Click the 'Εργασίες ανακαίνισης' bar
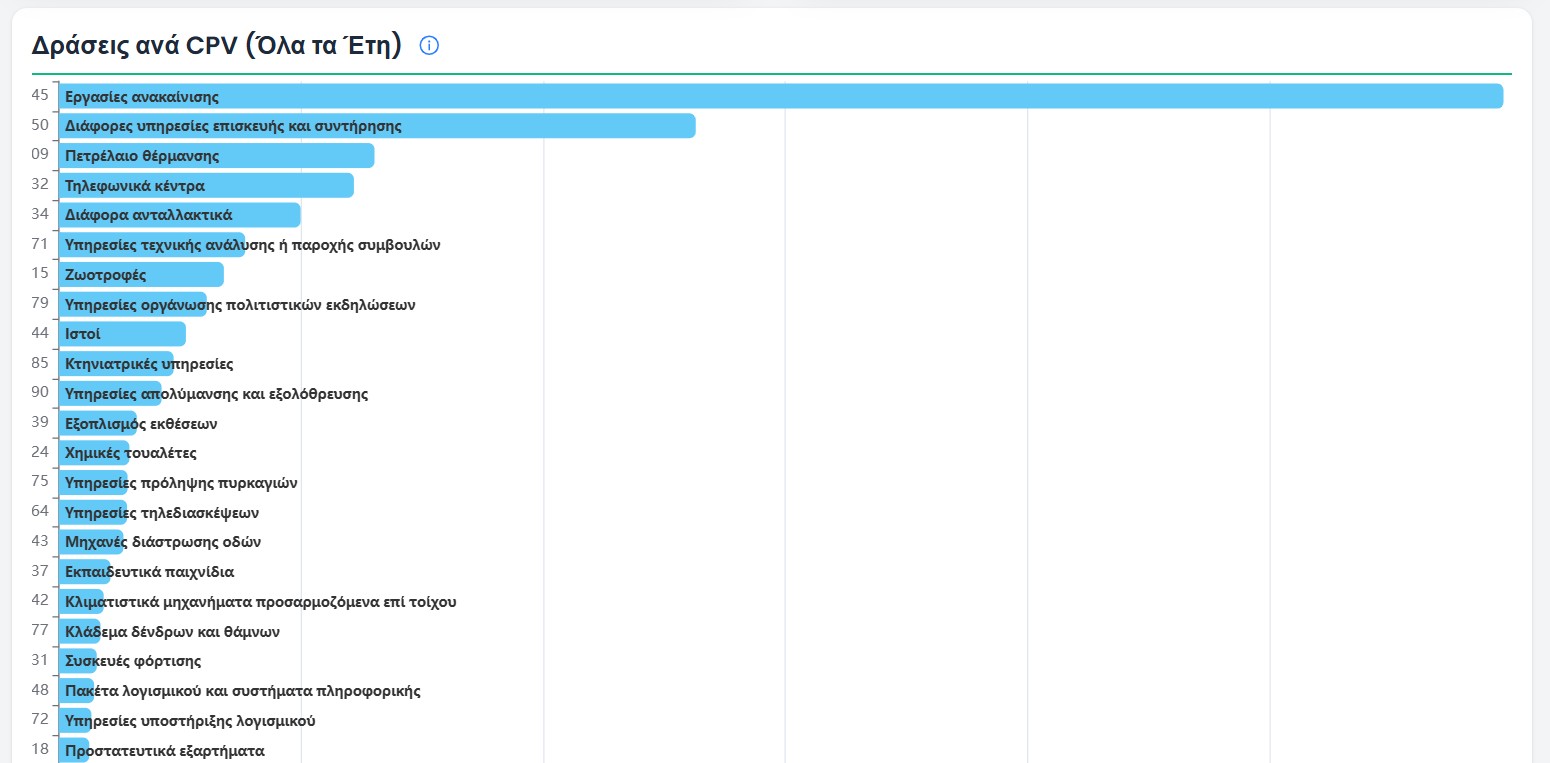1550x763 pixels. (x=780, y=97)
